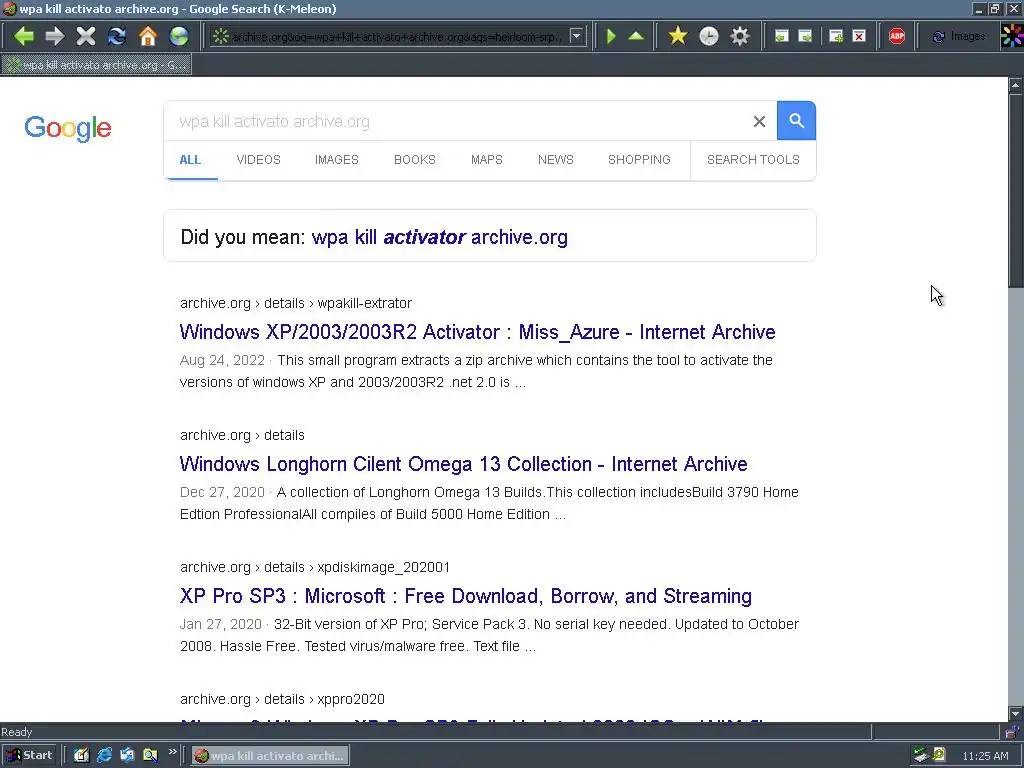
Task: Click the blue magnifier search button
Action: pyautogui.click(x=796, y=121)
